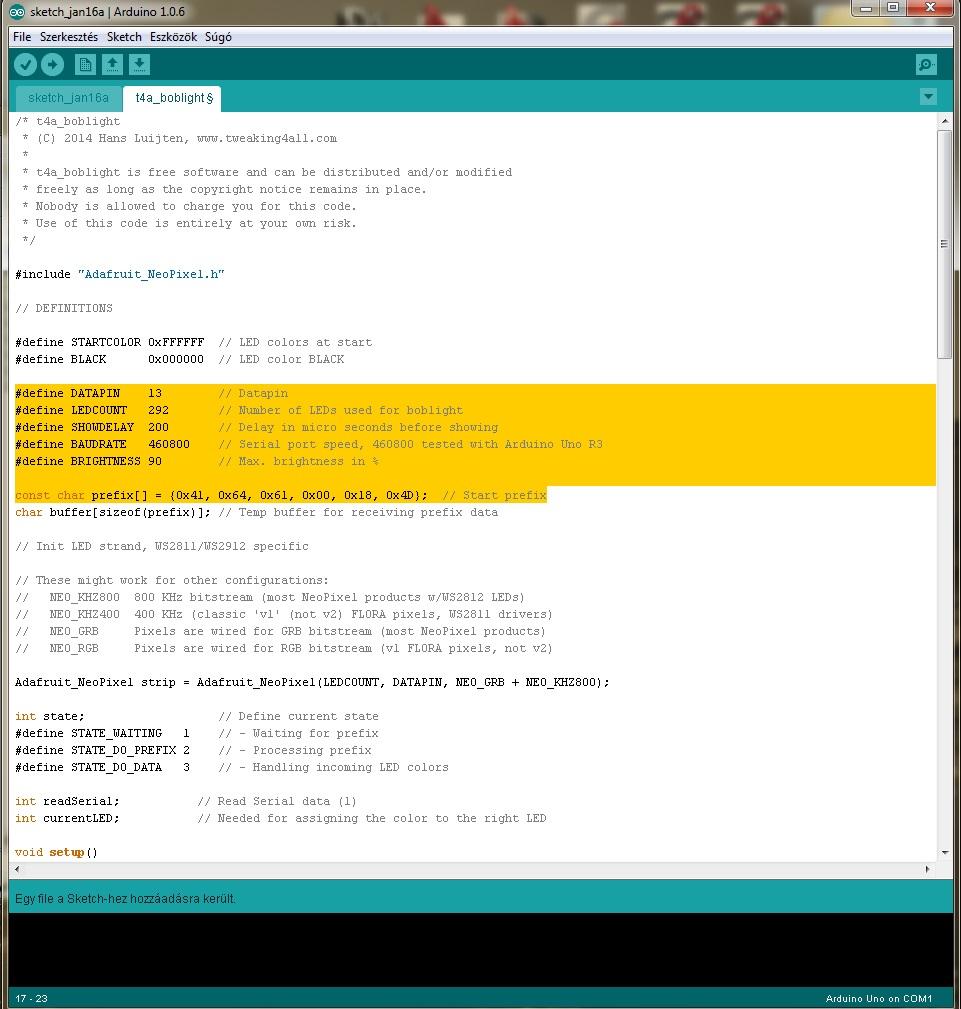Click the #define STARTCOLOR 0xFFFFFF line

[193, 342]
